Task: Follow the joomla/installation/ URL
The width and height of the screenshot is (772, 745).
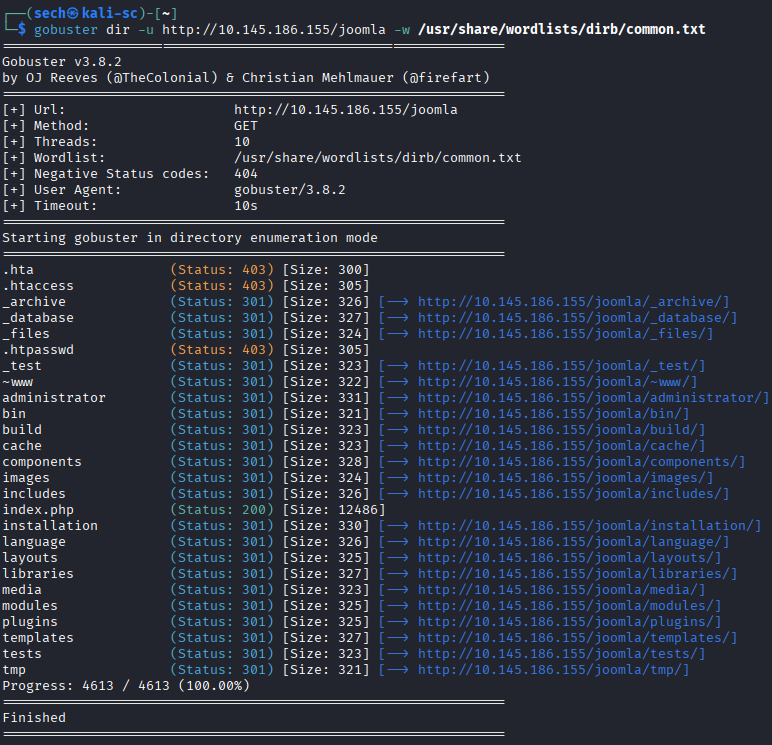Action: pyautogui.click(x=586, y=526)
